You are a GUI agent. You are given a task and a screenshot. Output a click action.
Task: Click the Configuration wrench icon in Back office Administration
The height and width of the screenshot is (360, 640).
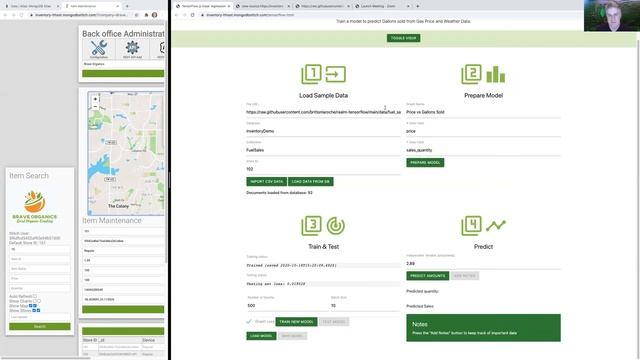point(99,48)
